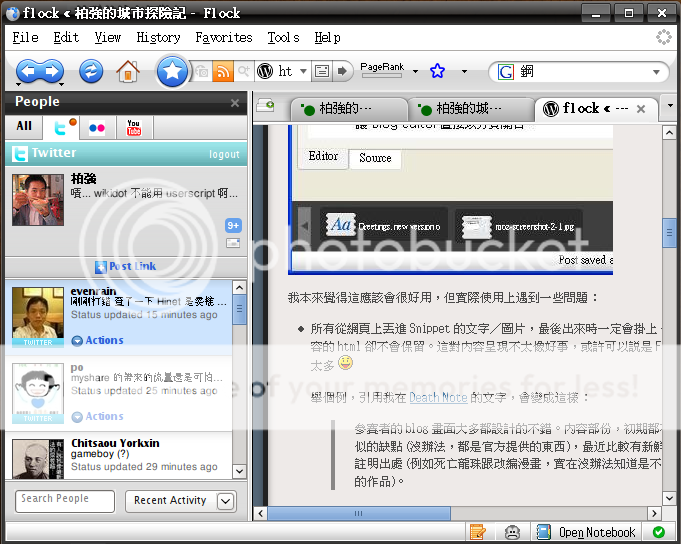681x544 pixels.
Task: Click the Search People field
Action: (65, 501)
